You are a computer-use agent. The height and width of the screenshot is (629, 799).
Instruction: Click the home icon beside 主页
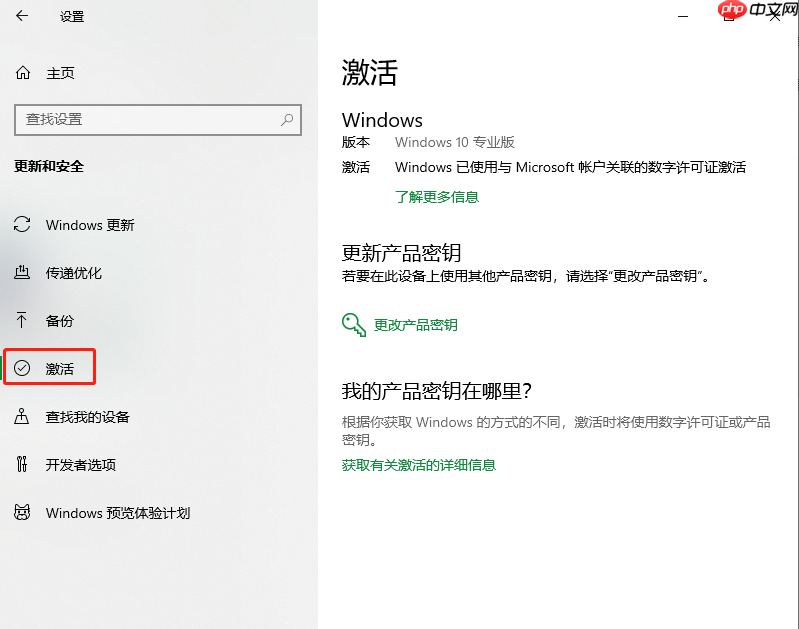(23, 73)
